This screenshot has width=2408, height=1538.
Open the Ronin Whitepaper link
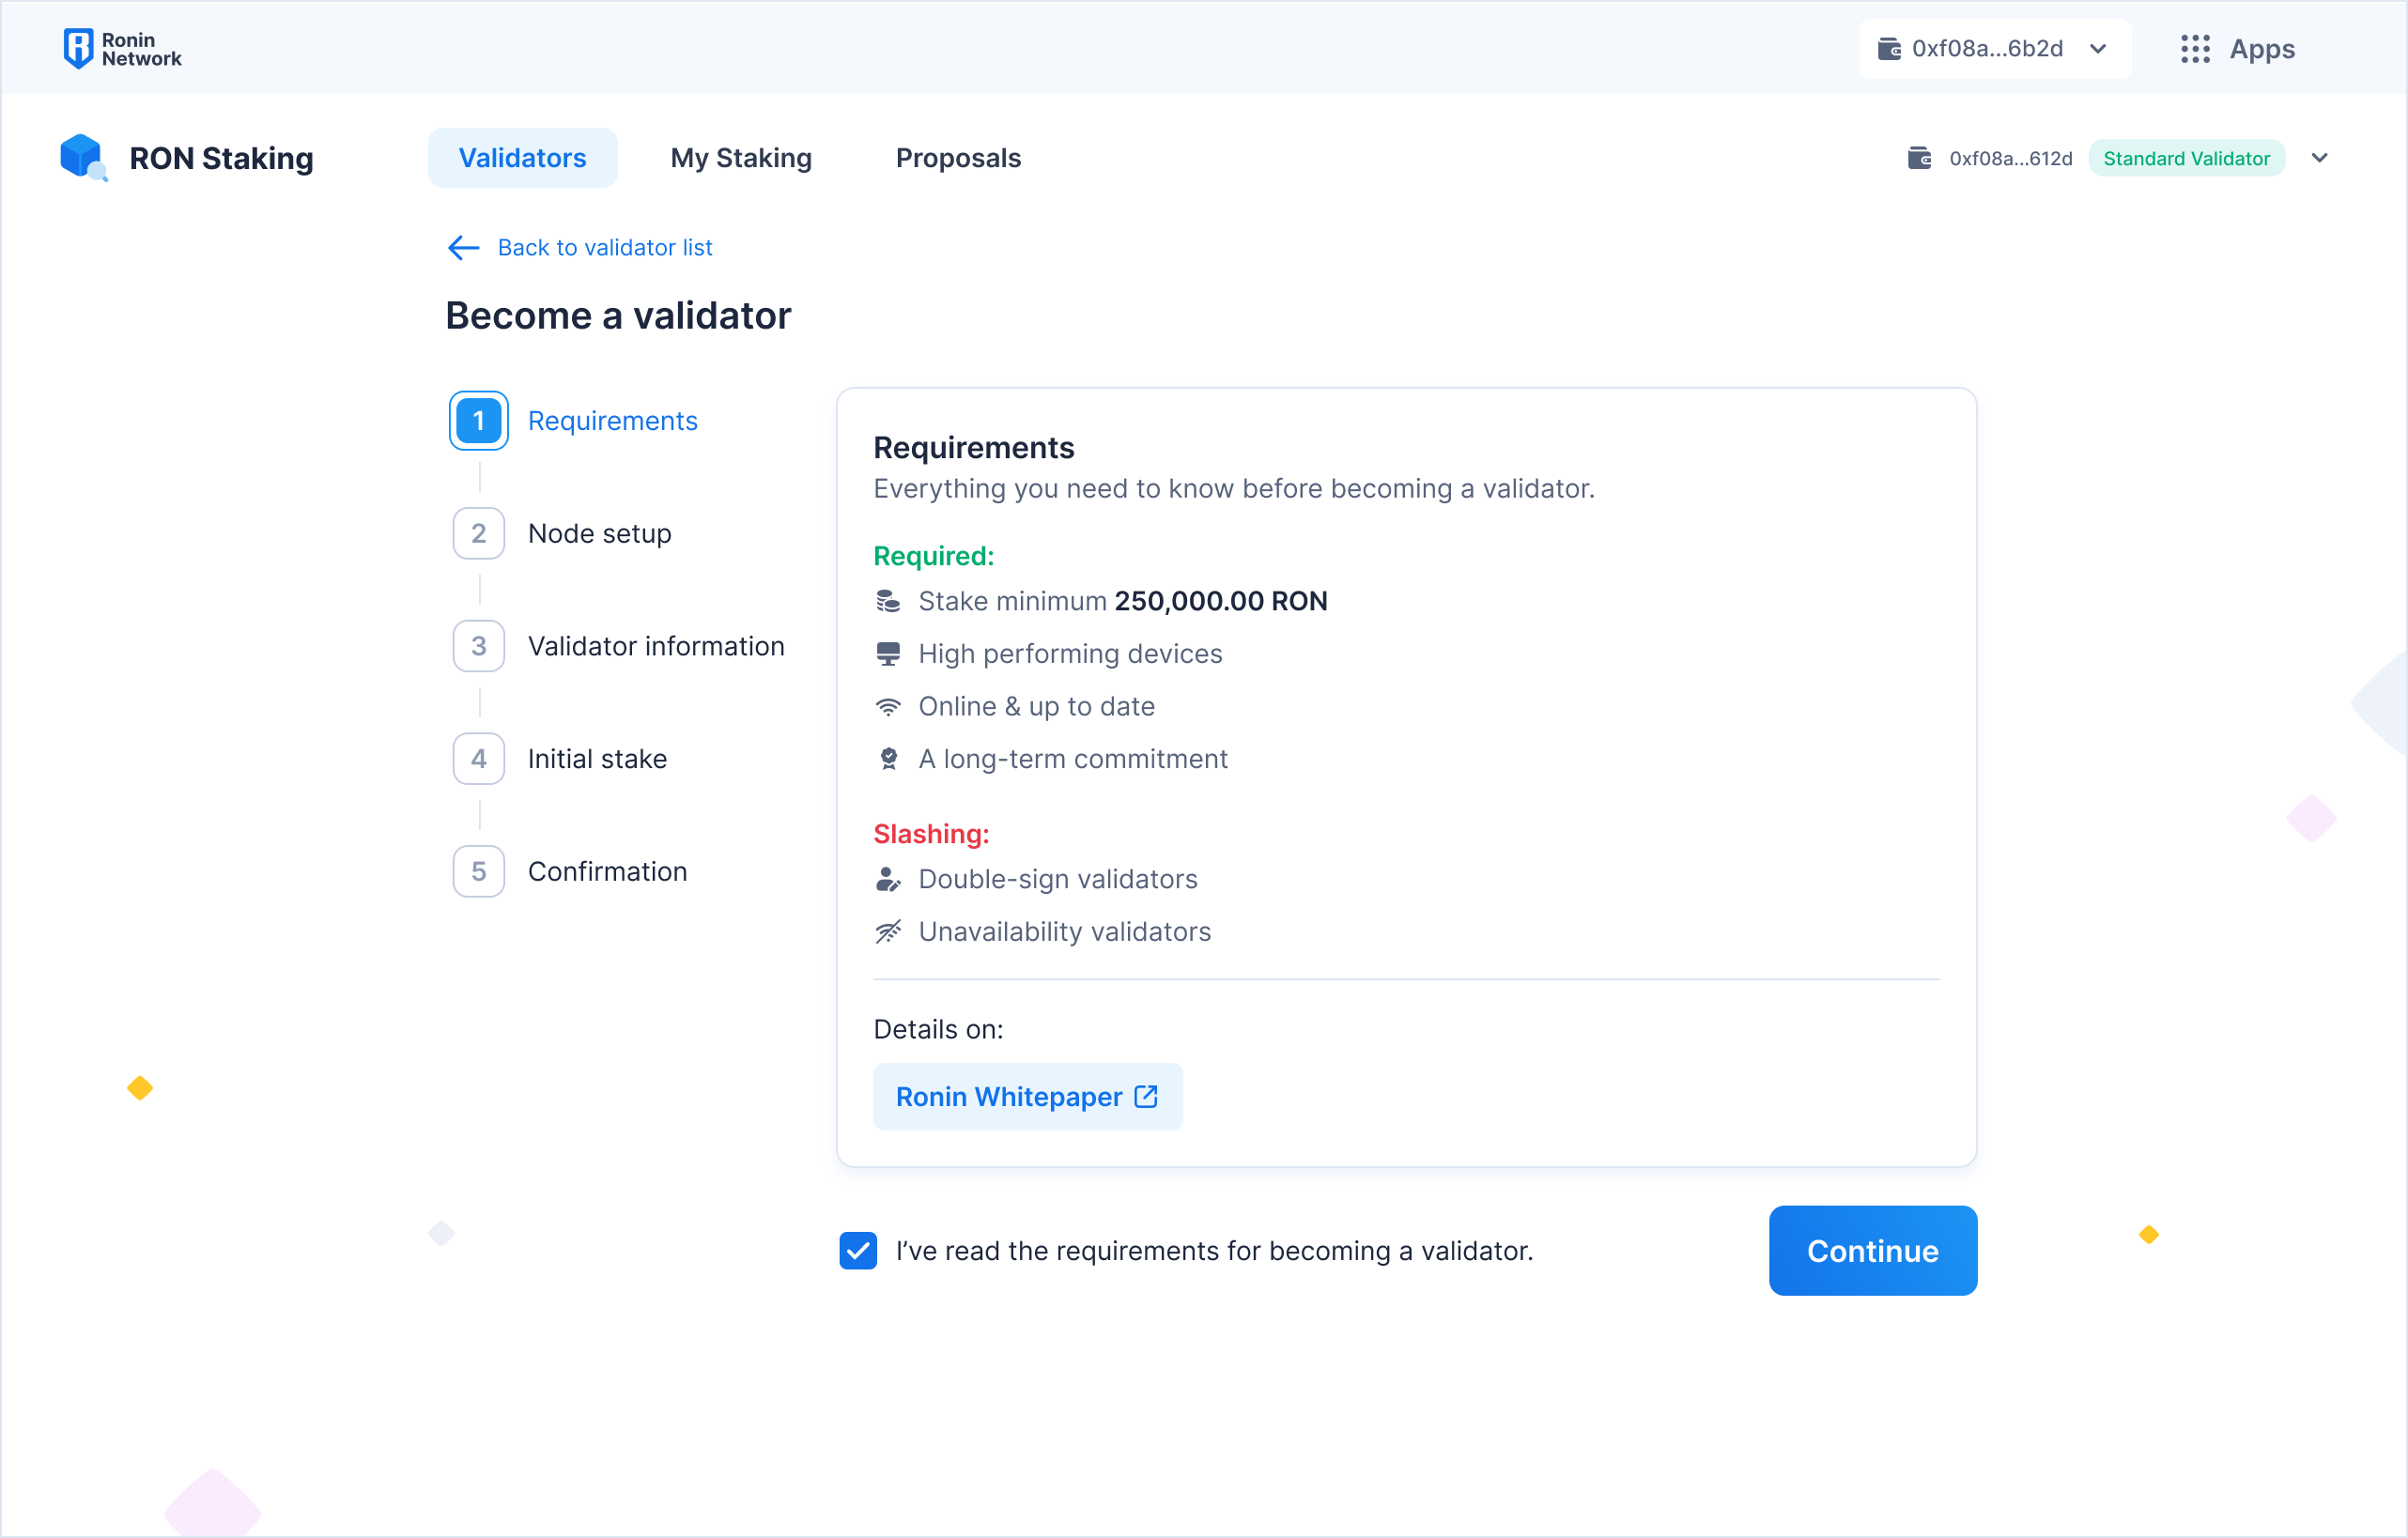coord(1010,1097)
